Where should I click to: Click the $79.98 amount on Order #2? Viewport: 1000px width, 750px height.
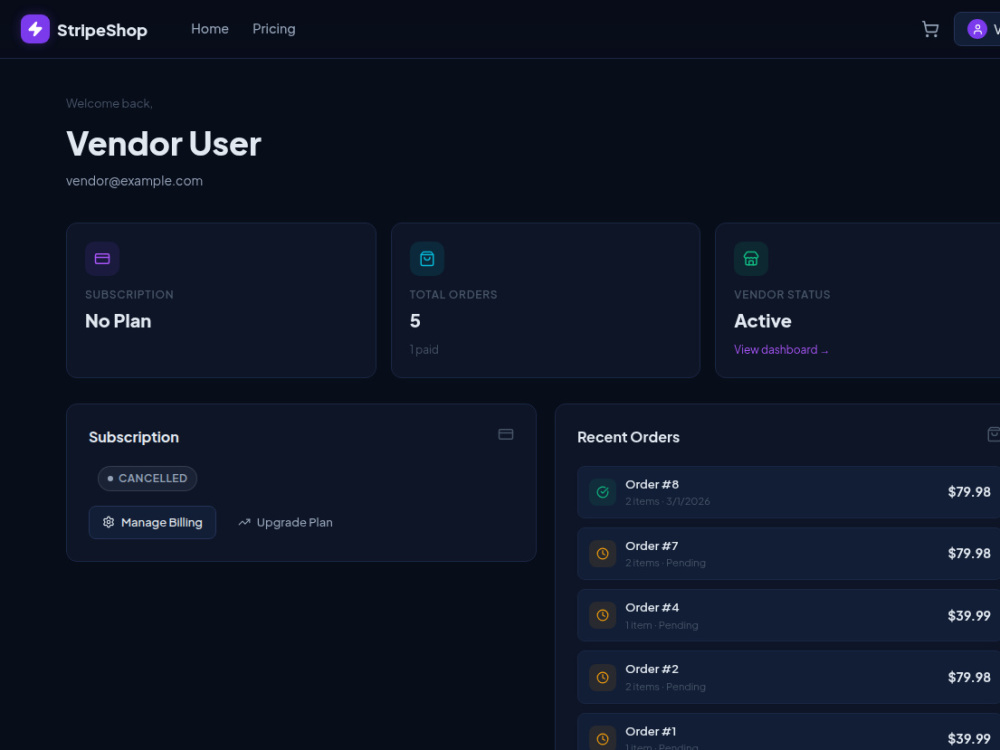click(x=969, y=677)
